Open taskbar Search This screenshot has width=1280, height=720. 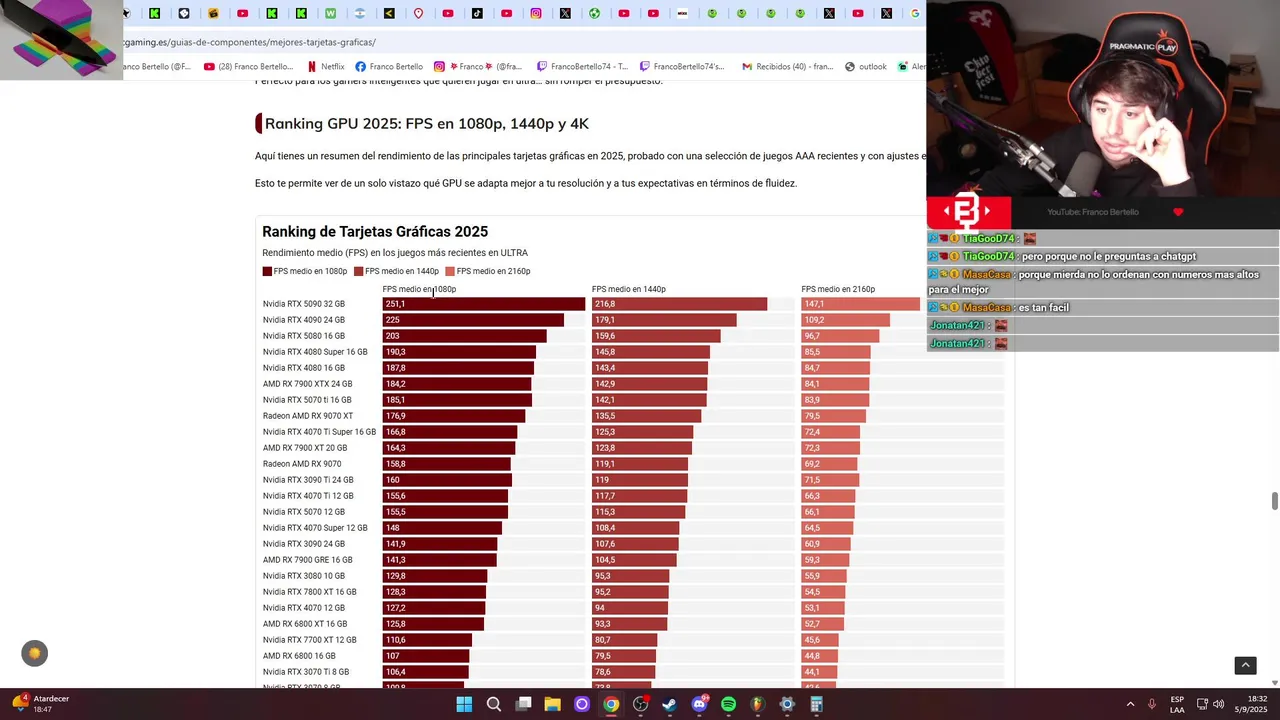494,704
